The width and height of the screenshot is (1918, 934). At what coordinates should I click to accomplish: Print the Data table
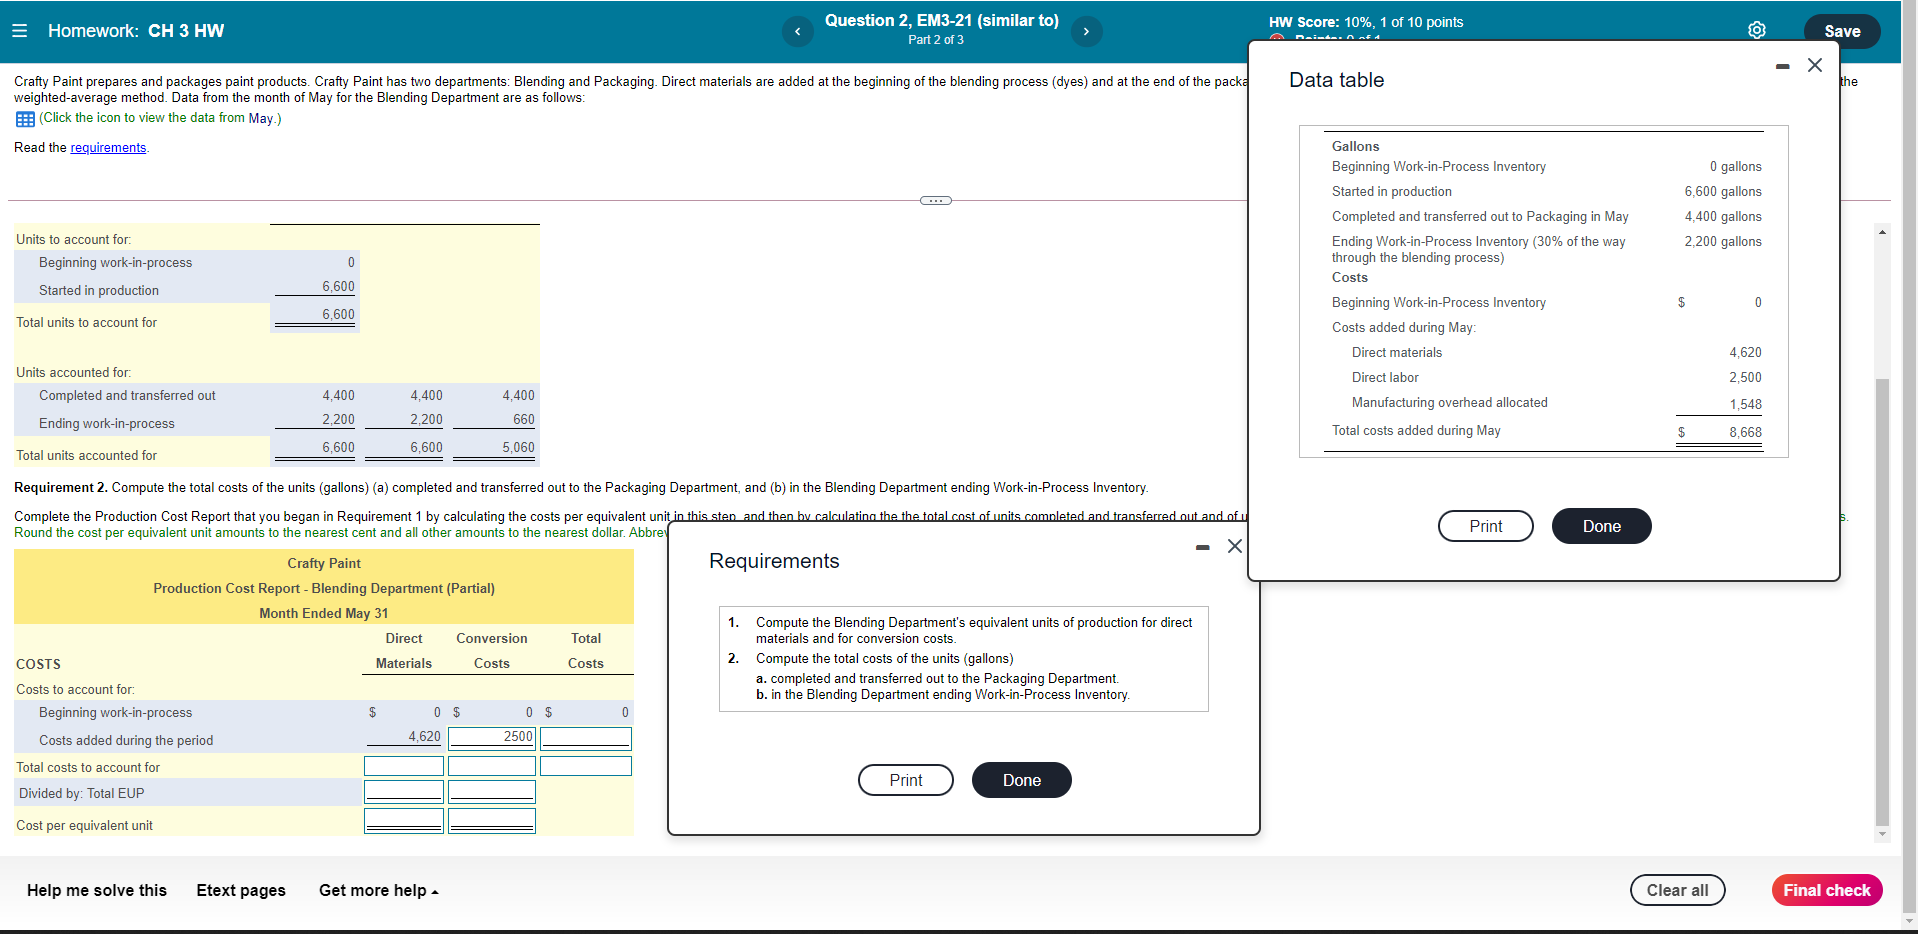click(x=1485, y=526)
